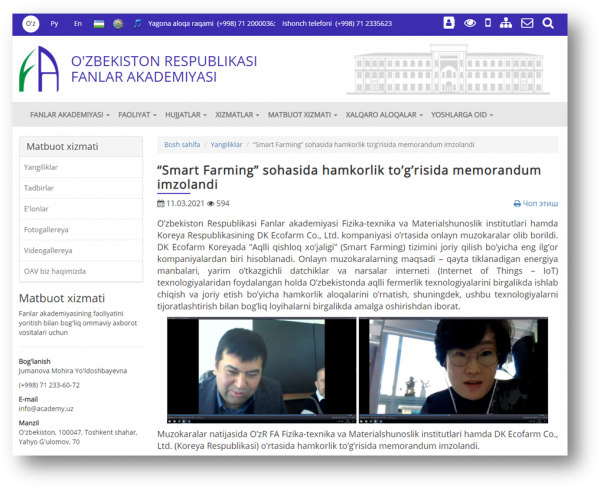Open the right video call photo
The image size is (600, 488).
(453, 370)
